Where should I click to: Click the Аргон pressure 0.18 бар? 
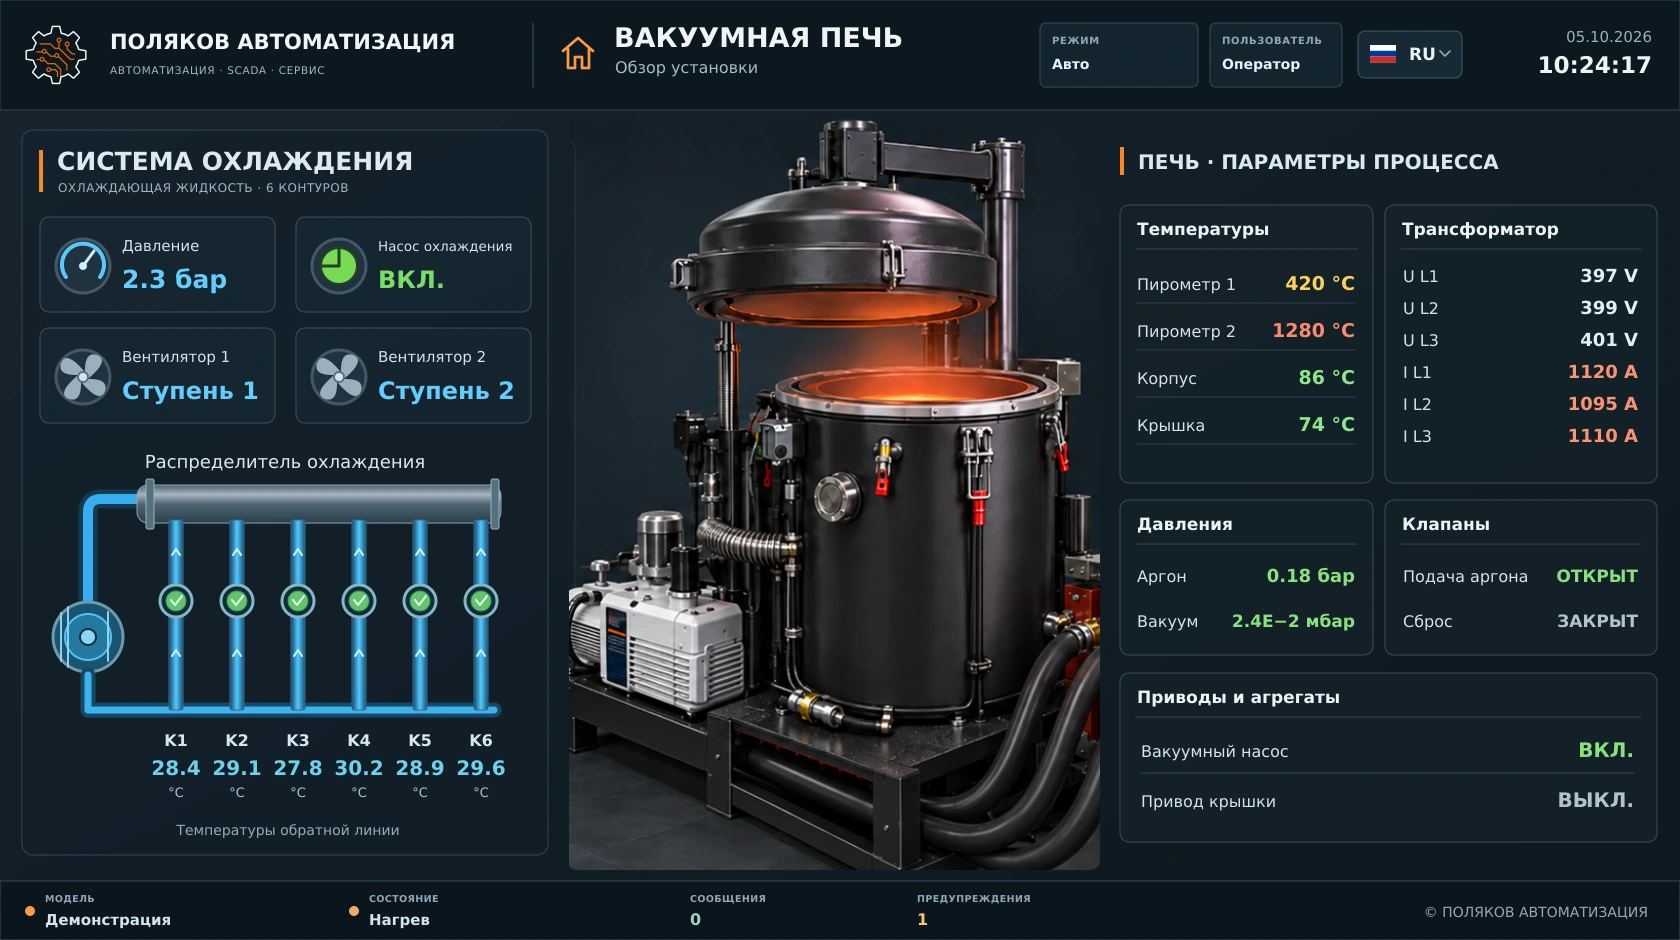point(1310,576)
